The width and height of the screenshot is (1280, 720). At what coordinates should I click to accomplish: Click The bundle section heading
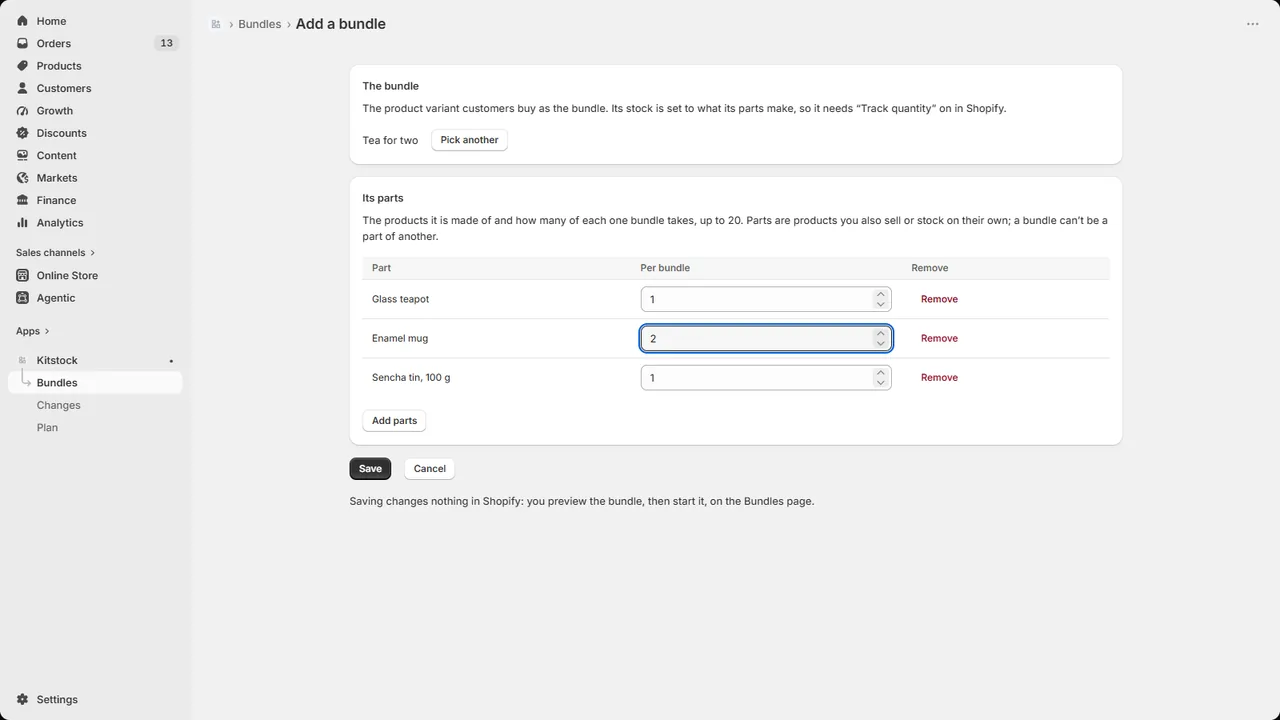pyautogui.click(x=390, y=86)
